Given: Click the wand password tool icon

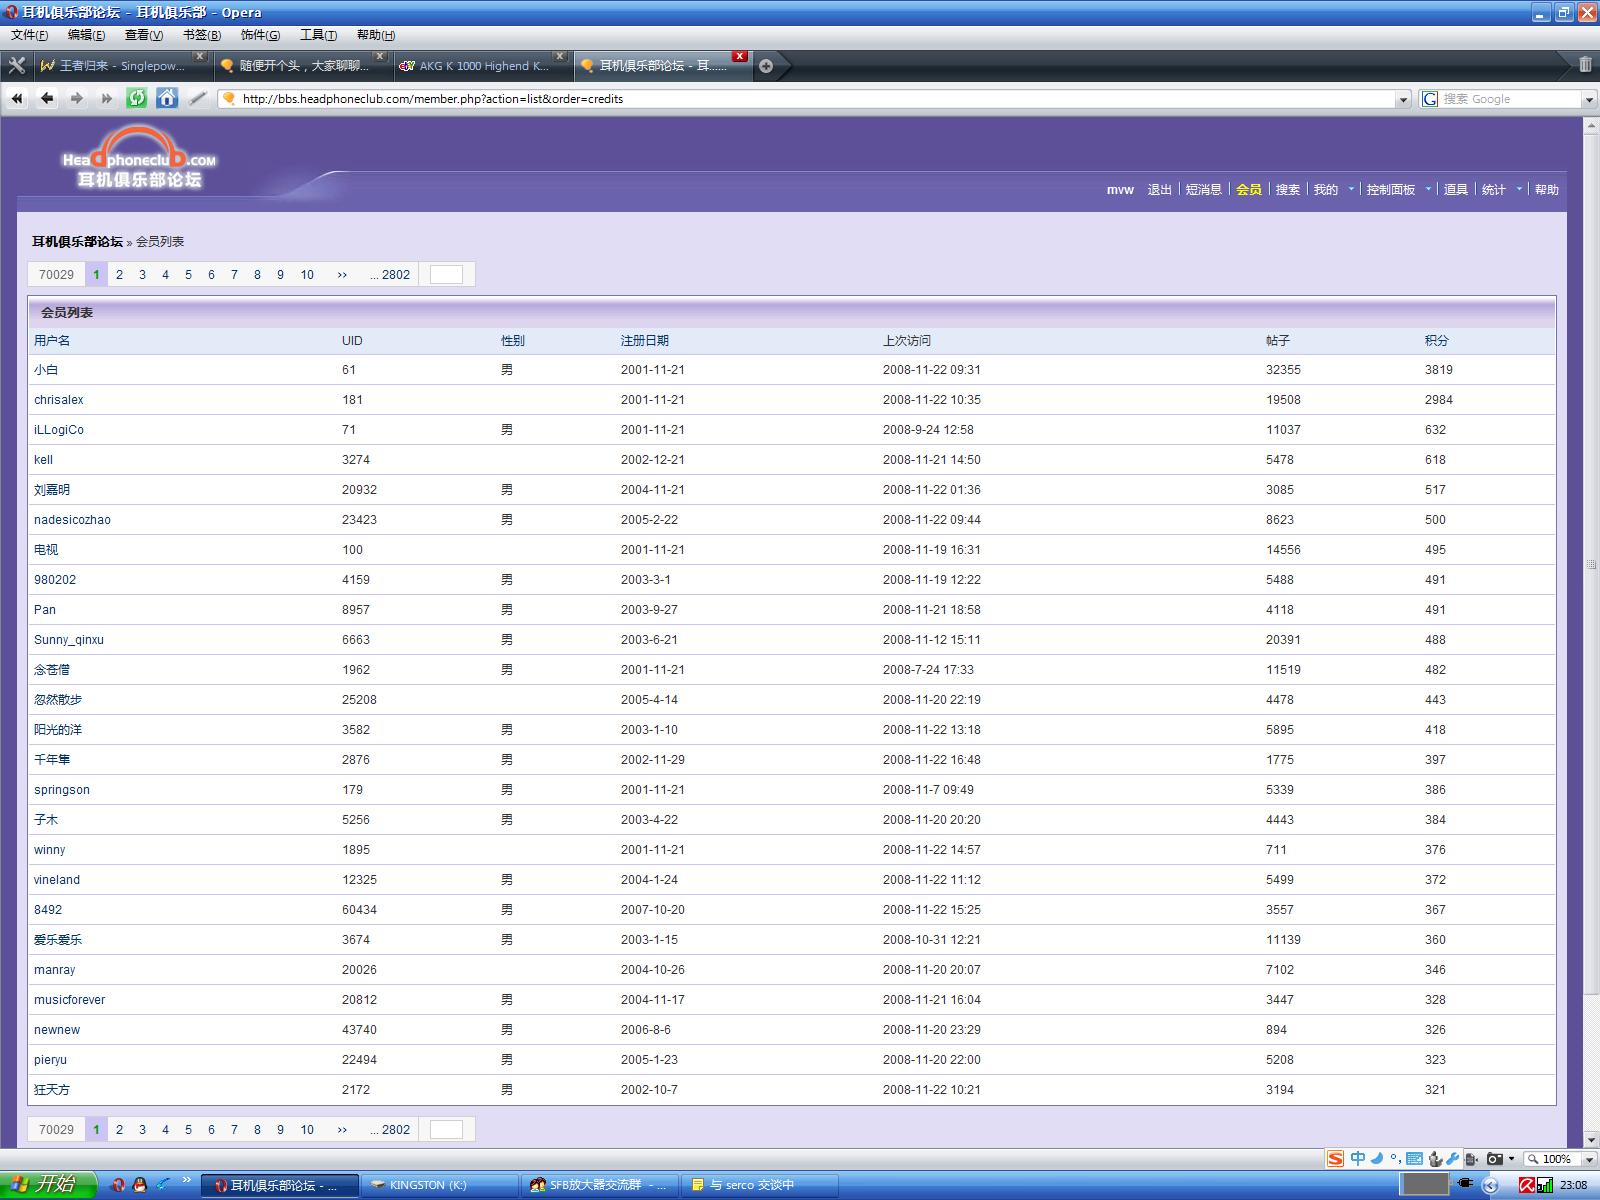Looking at the screenshot, I should pyautogui.click(x=198, y=98).
